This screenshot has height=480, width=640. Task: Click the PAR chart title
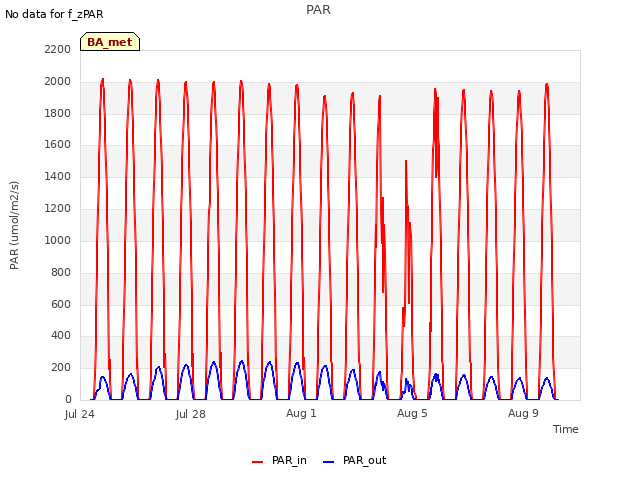[318, 10]
